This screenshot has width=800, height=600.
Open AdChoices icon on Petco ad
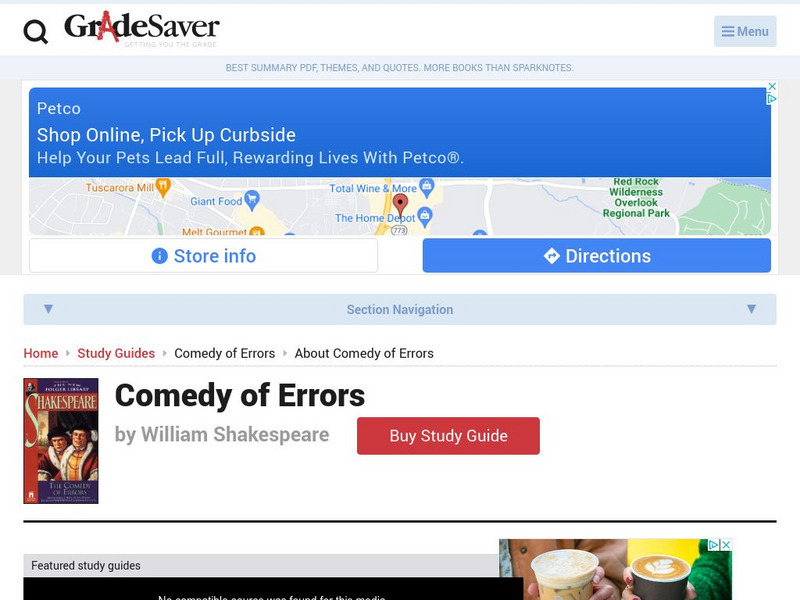coord(772,99)
